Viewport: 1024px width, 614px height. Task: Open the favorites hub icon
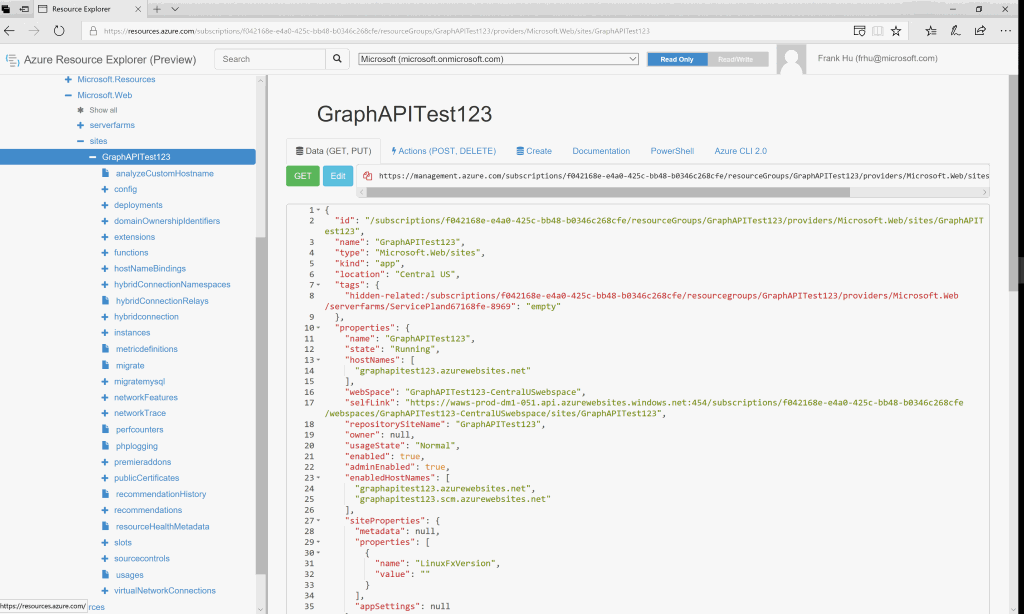(x=931, y=31)
